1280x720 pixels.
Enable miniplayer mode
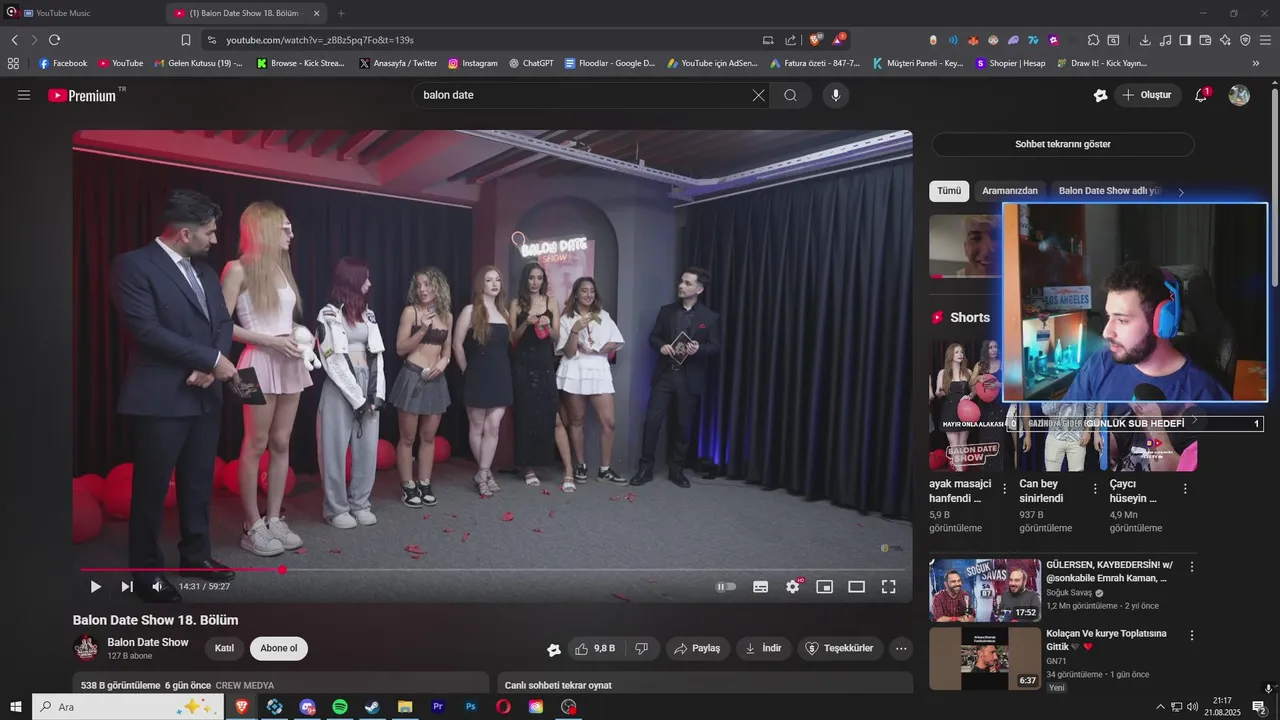(825, 587)
